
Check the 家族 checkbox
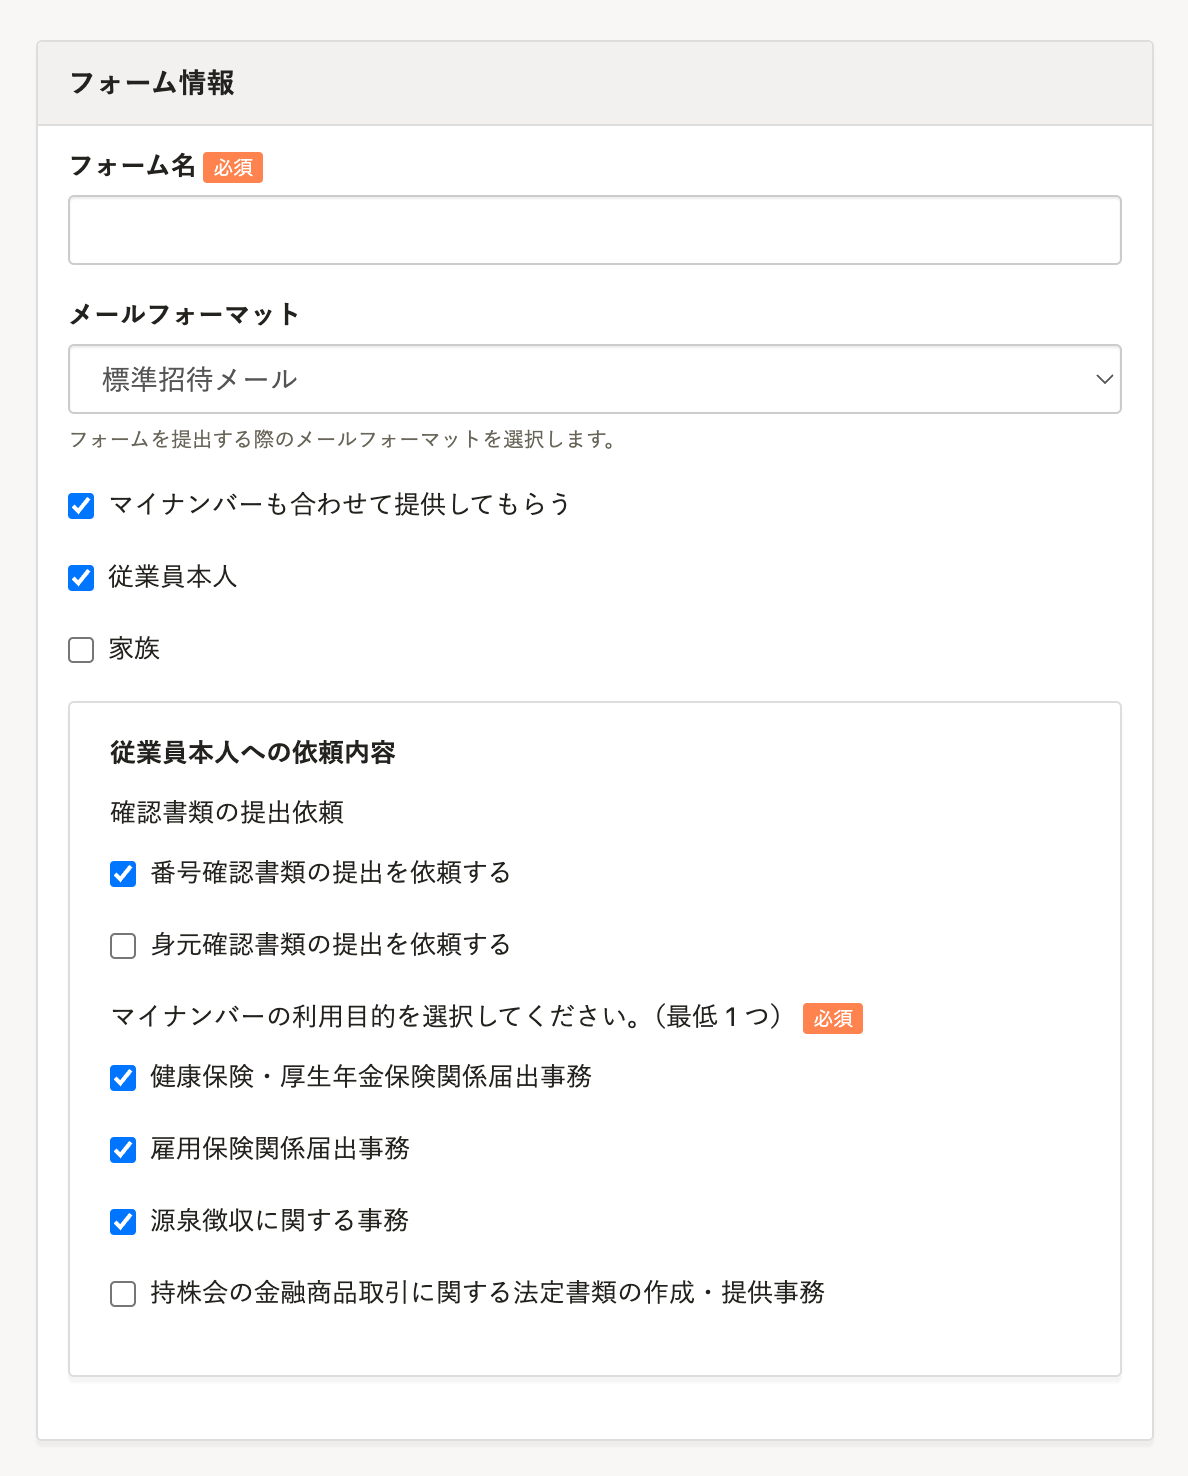pyautogui.click(x=81, y=650)
